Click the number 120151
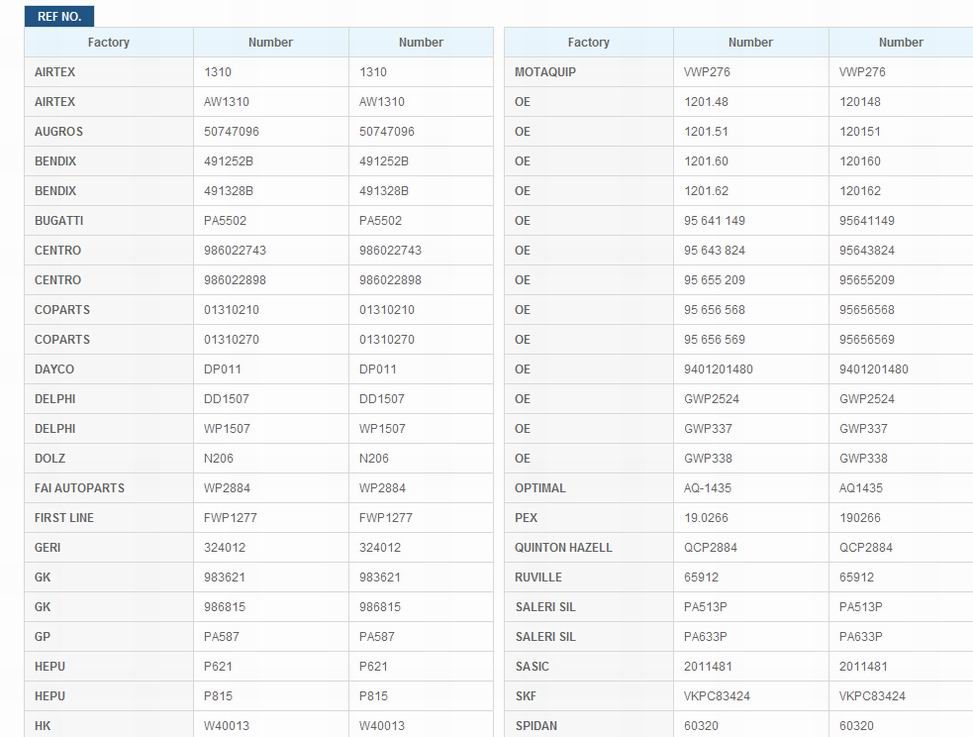The image size is (973, 737). pos(859,132)
